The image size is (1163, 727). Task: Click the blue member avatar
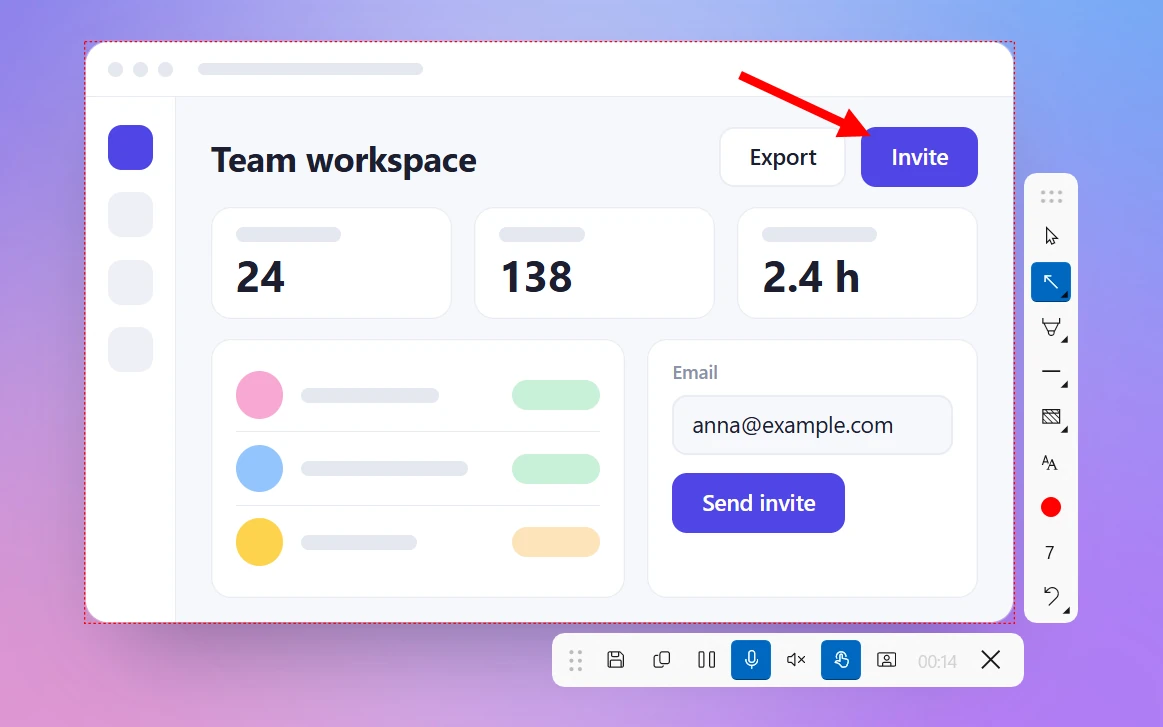tap(260, 469)
